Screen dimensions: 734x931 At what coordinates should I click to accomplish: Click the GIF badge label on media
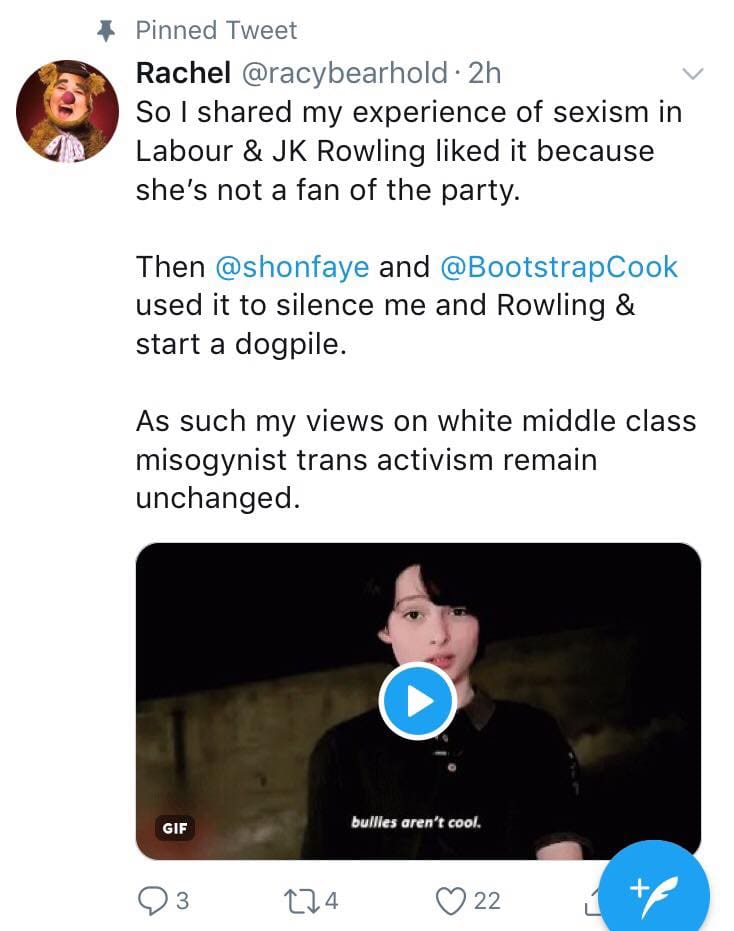175,828
